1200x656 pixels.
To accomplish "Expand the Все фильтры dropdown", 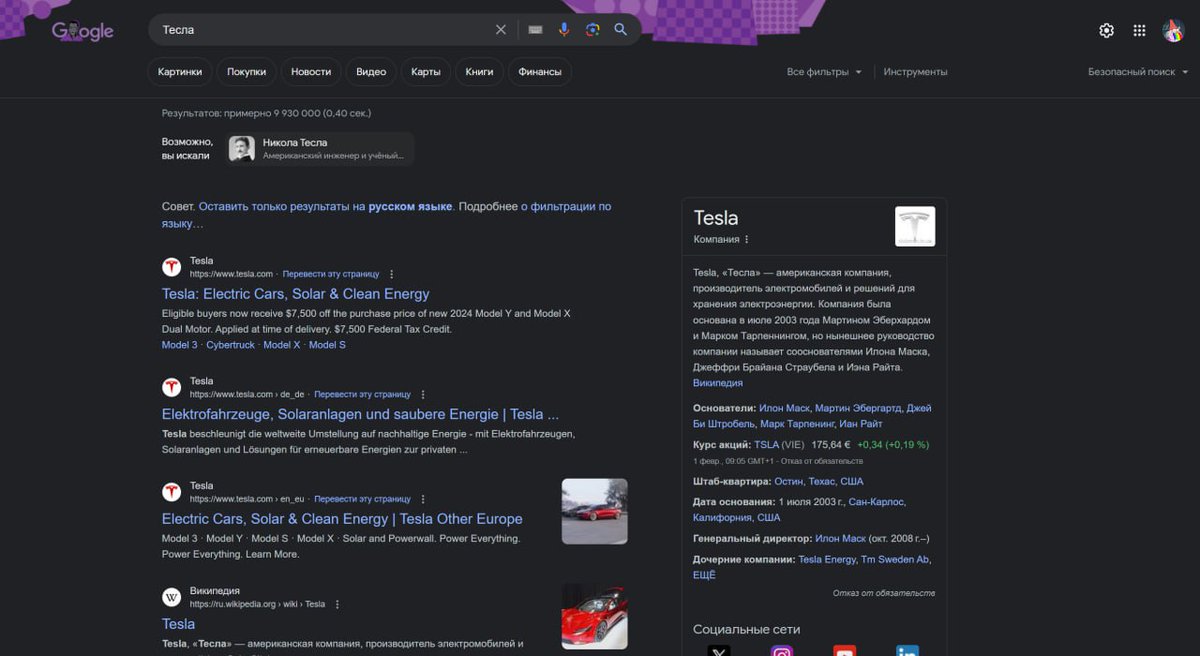I will point(824,72).
